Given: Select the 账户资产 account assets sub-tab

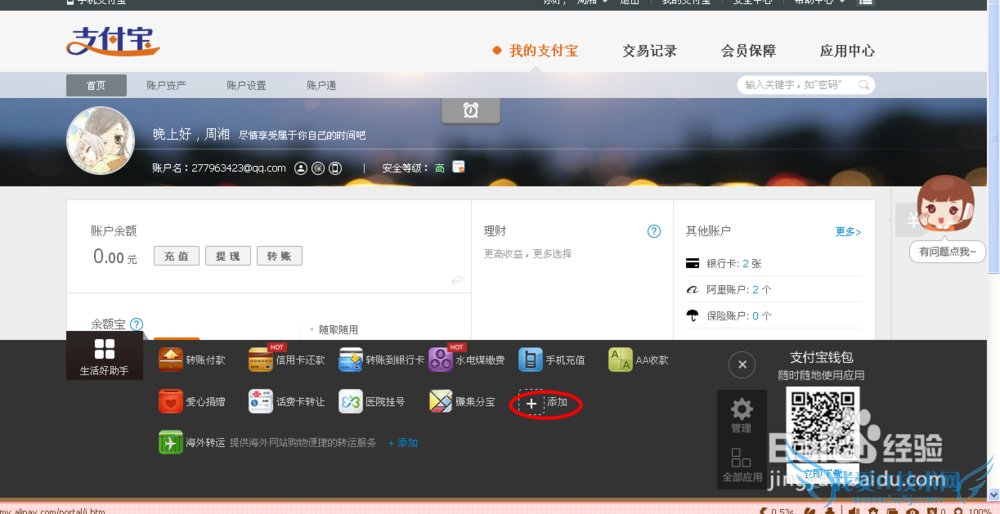Looking at the screenshot, I should (166, 85).
